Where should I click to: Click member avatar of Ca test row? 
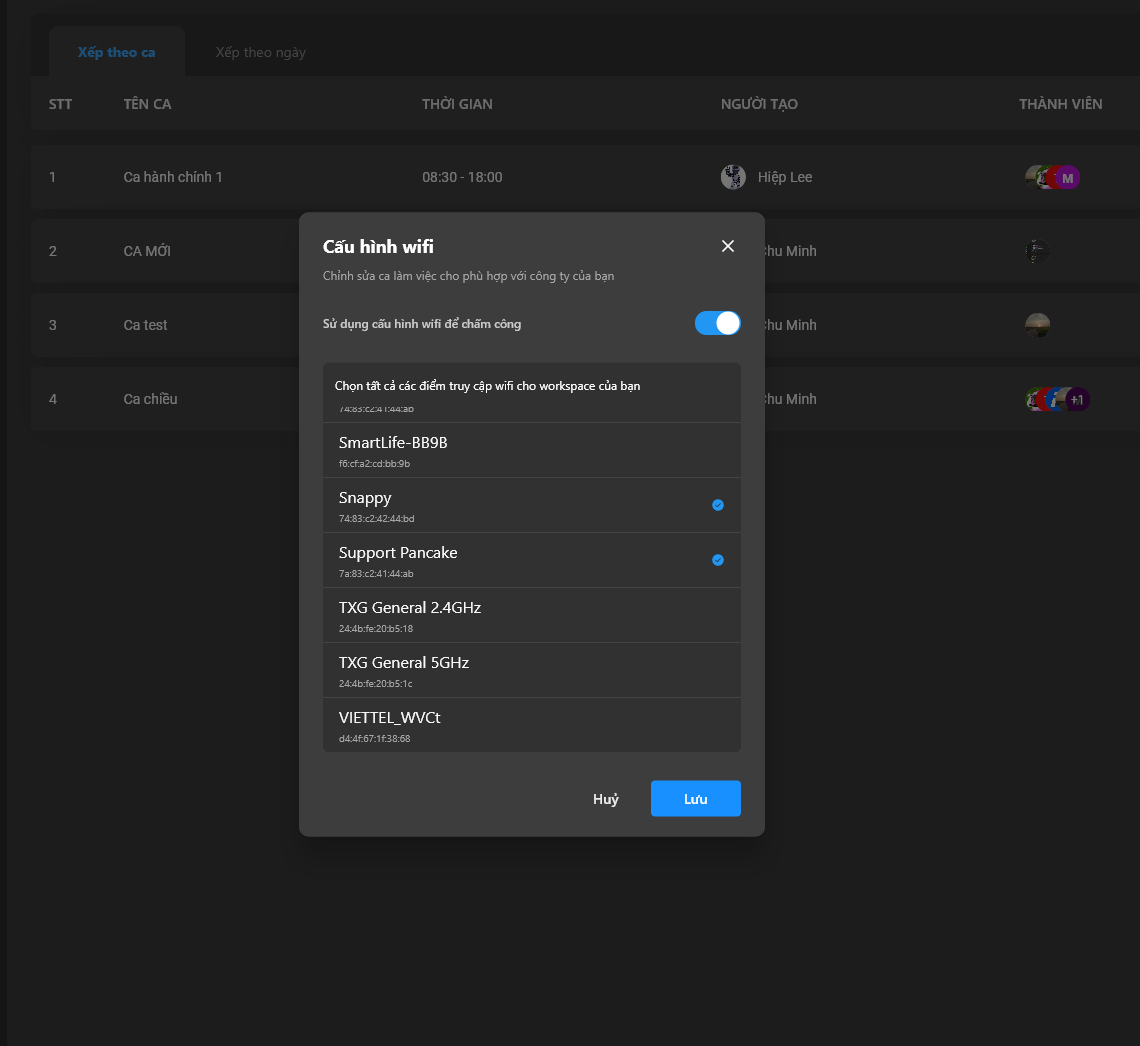tap(1037, 325)
